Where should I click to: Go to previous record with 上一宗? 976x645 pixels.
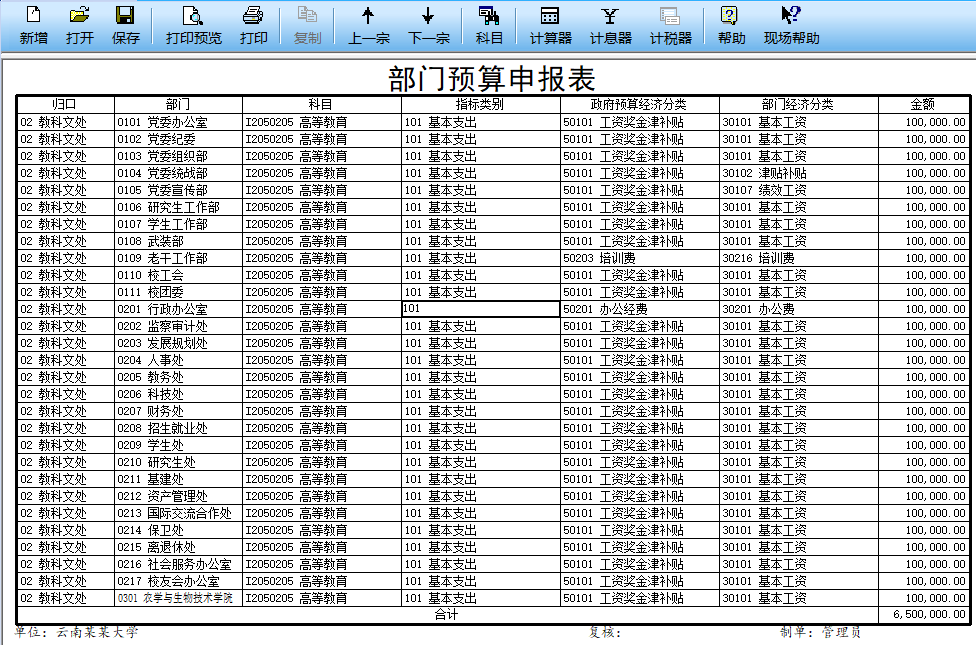click(368, 26)
